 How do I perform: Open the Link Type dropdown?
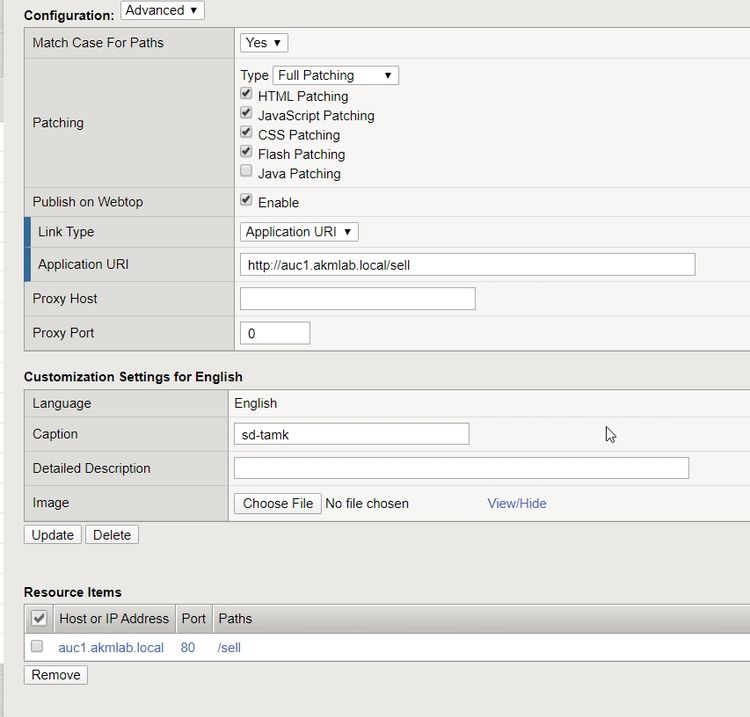[299, 232]
